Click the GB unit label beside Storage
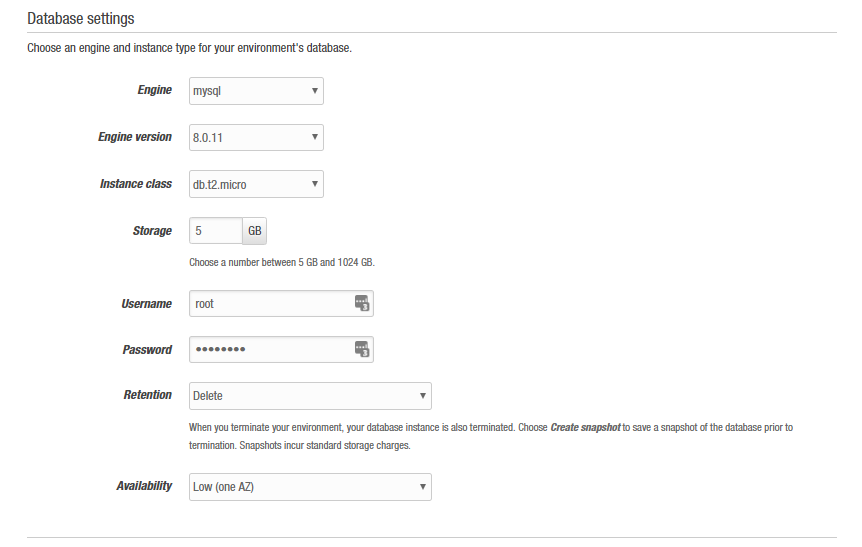The width and height of the screenshot is (862, 547). (x=255, y=231)
